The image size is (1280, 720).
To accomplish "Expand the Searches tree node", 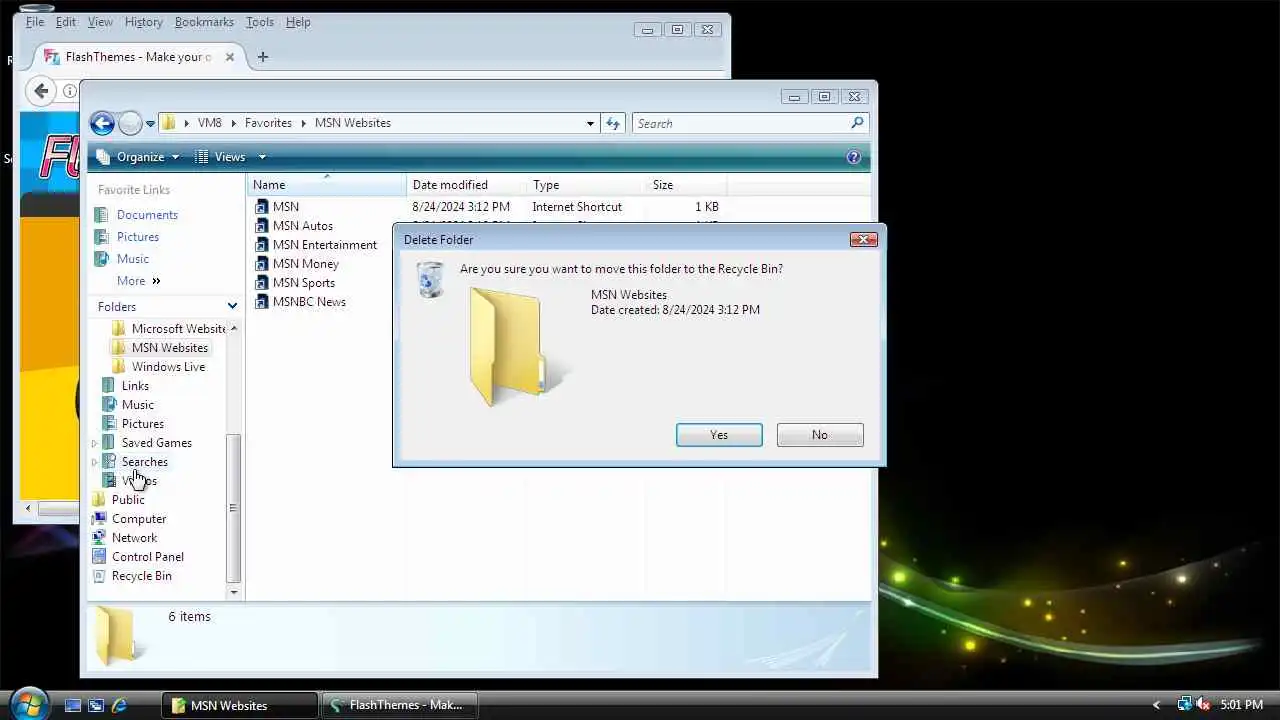I will pyautogui.click(x=95, y=462).
